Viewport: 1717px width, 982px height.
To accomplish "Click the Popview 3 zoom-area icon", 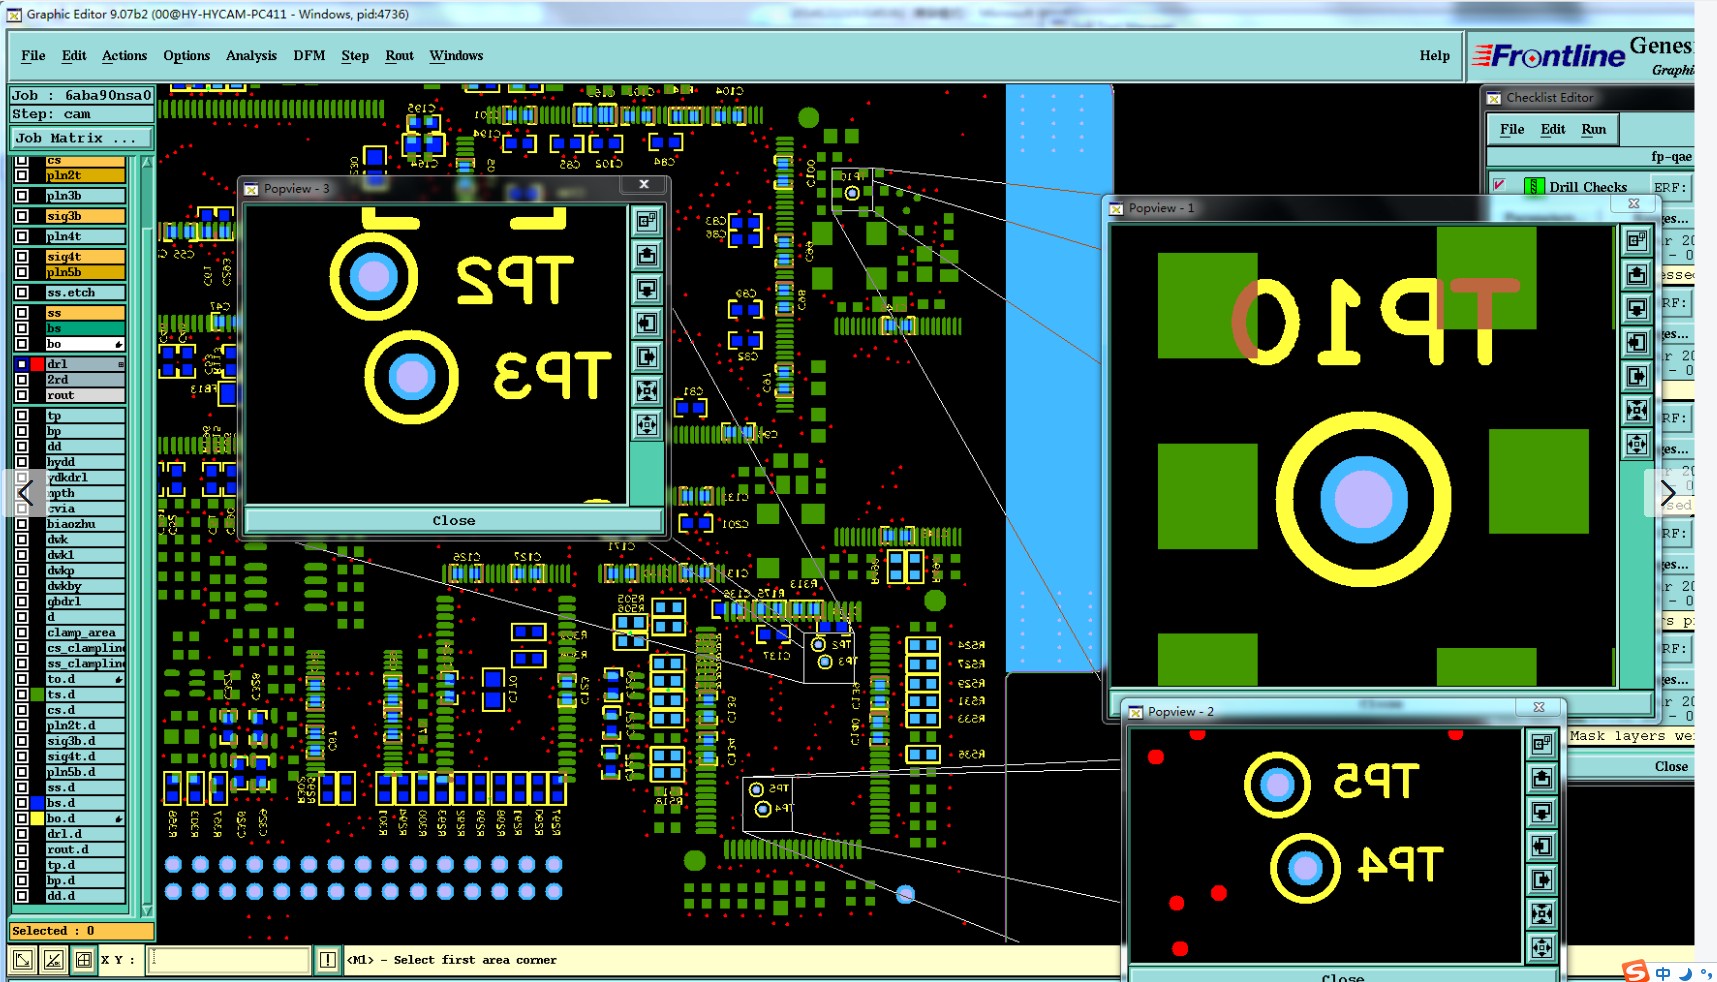I will pos(647,221).
